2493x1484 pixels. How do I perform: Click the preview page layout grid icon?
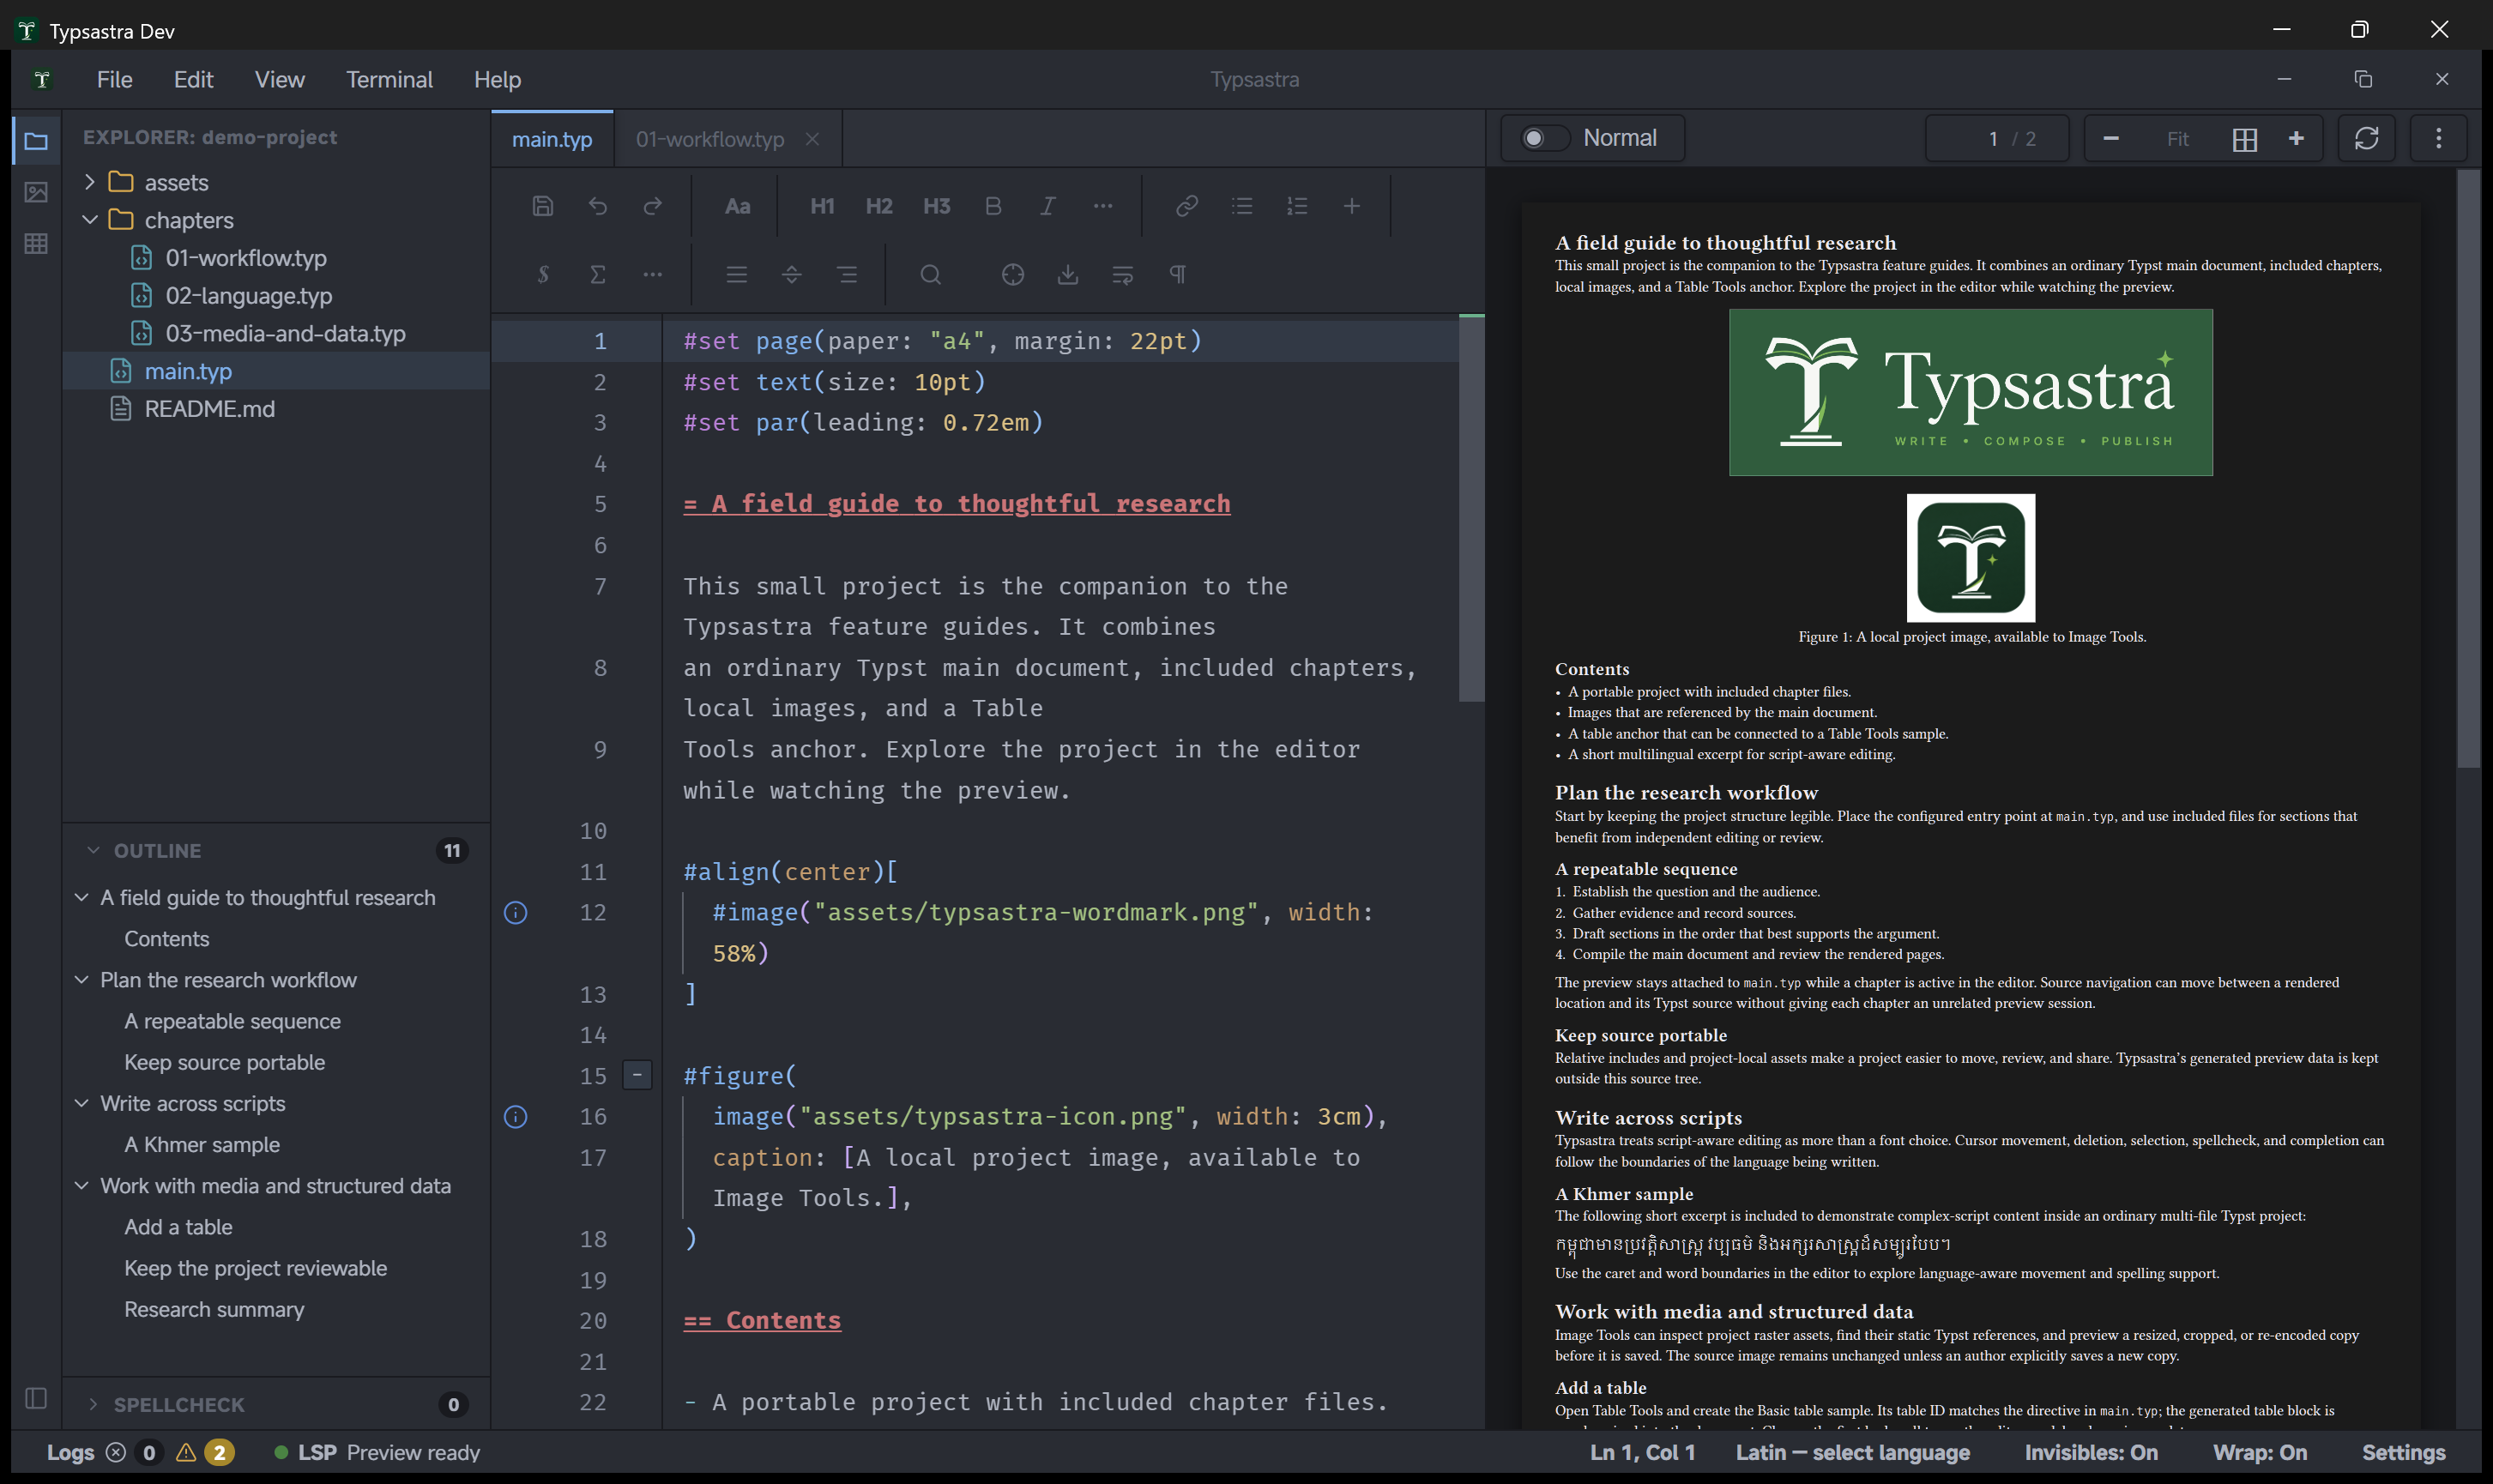pos(2244,139)
